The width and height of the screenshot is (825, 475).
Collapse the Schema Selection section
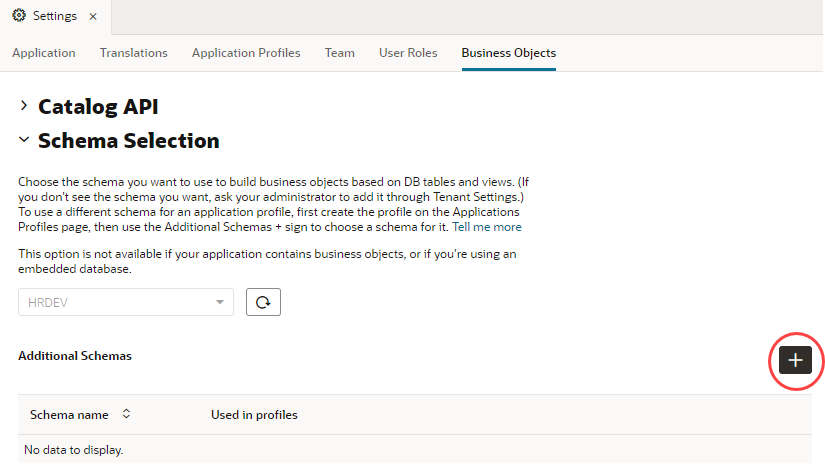coord(24,140)
